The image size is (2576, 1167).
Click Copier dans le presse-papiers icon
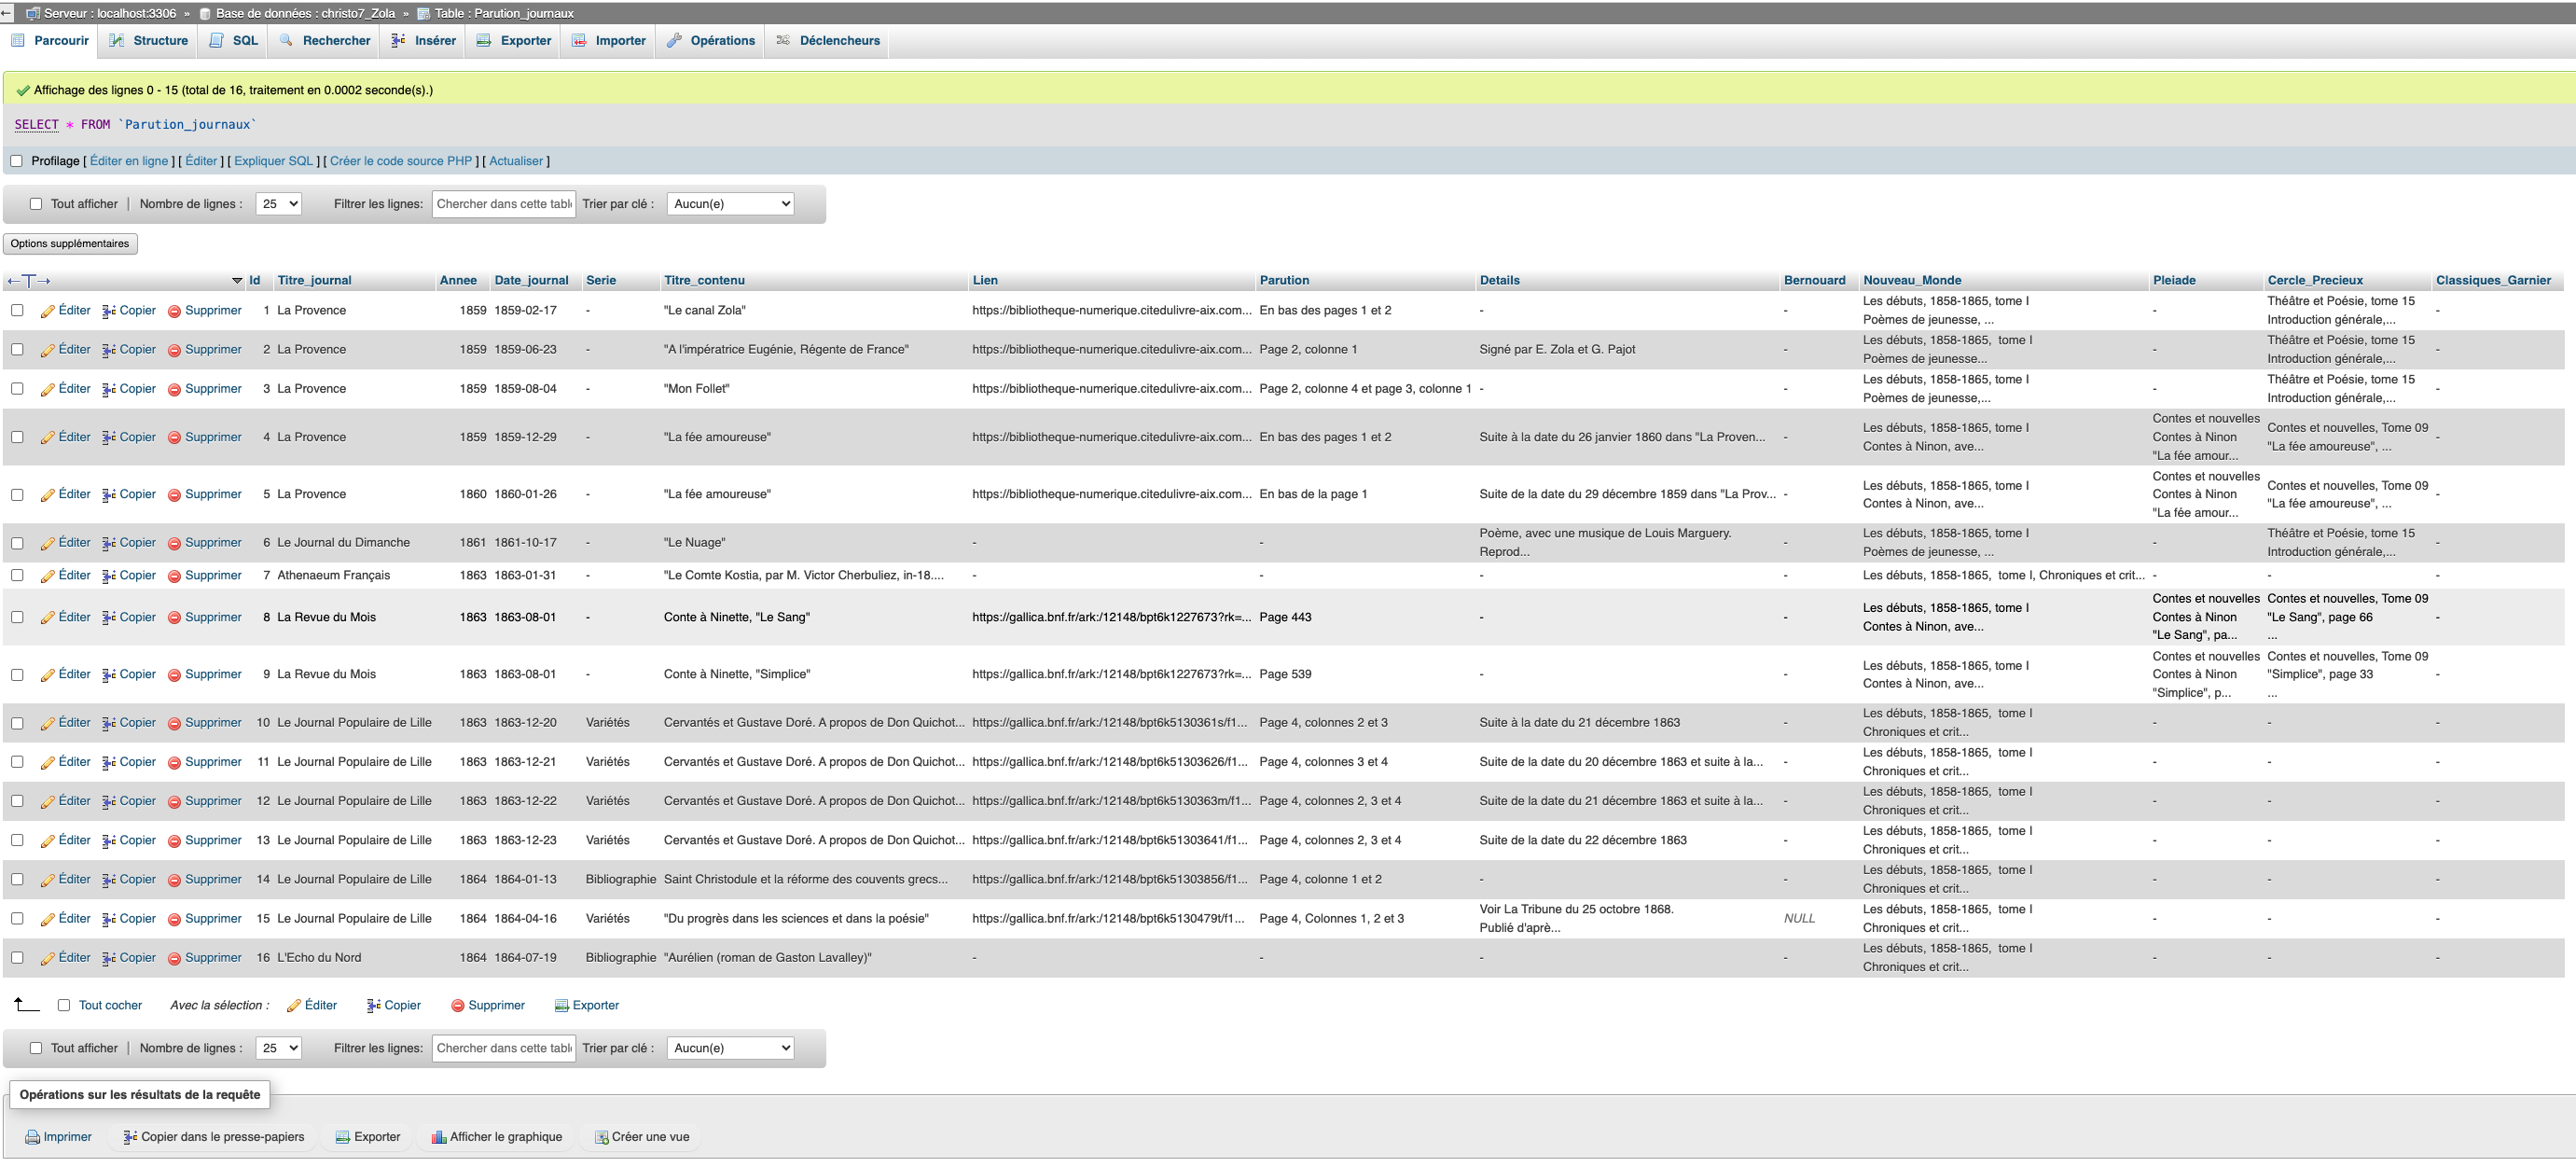[x=130, y=1137]
